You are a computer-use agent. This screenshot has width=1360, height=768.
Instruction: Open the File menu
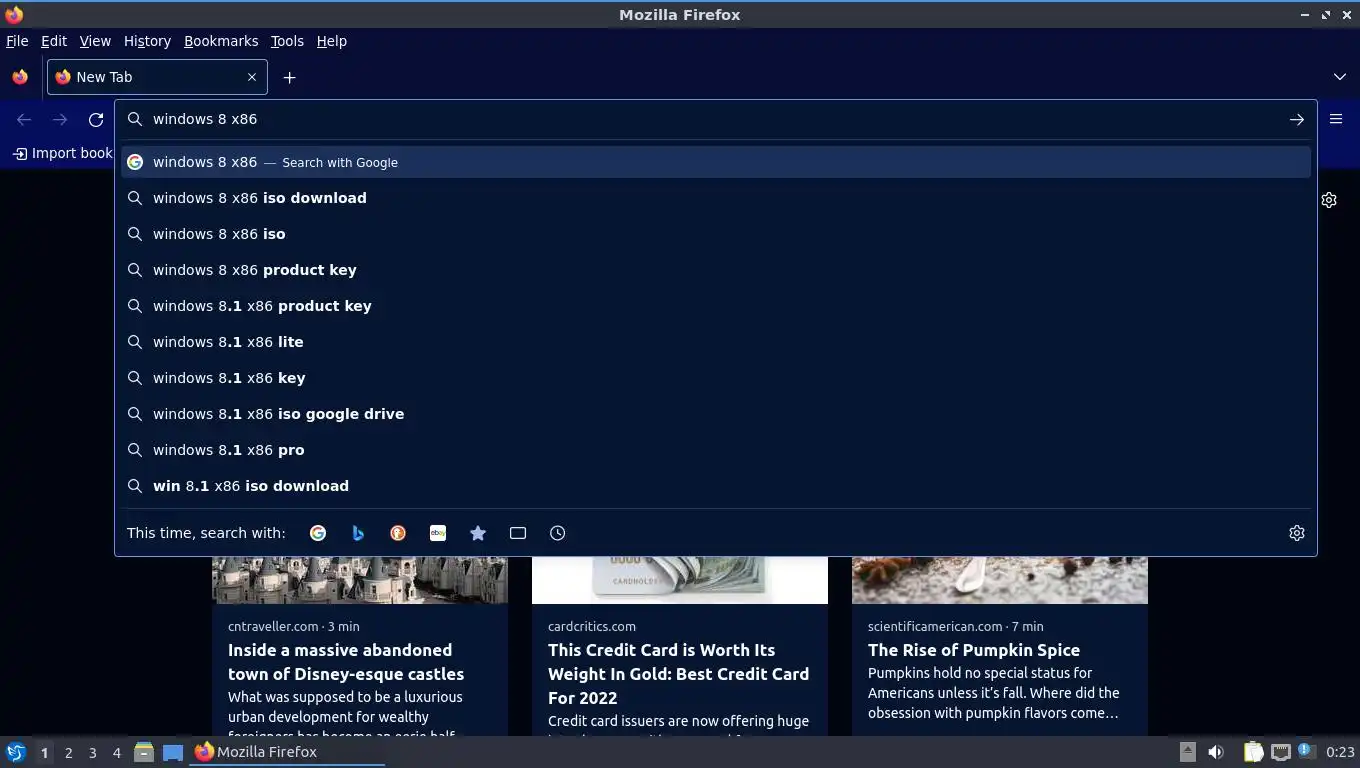coord(17,41)
